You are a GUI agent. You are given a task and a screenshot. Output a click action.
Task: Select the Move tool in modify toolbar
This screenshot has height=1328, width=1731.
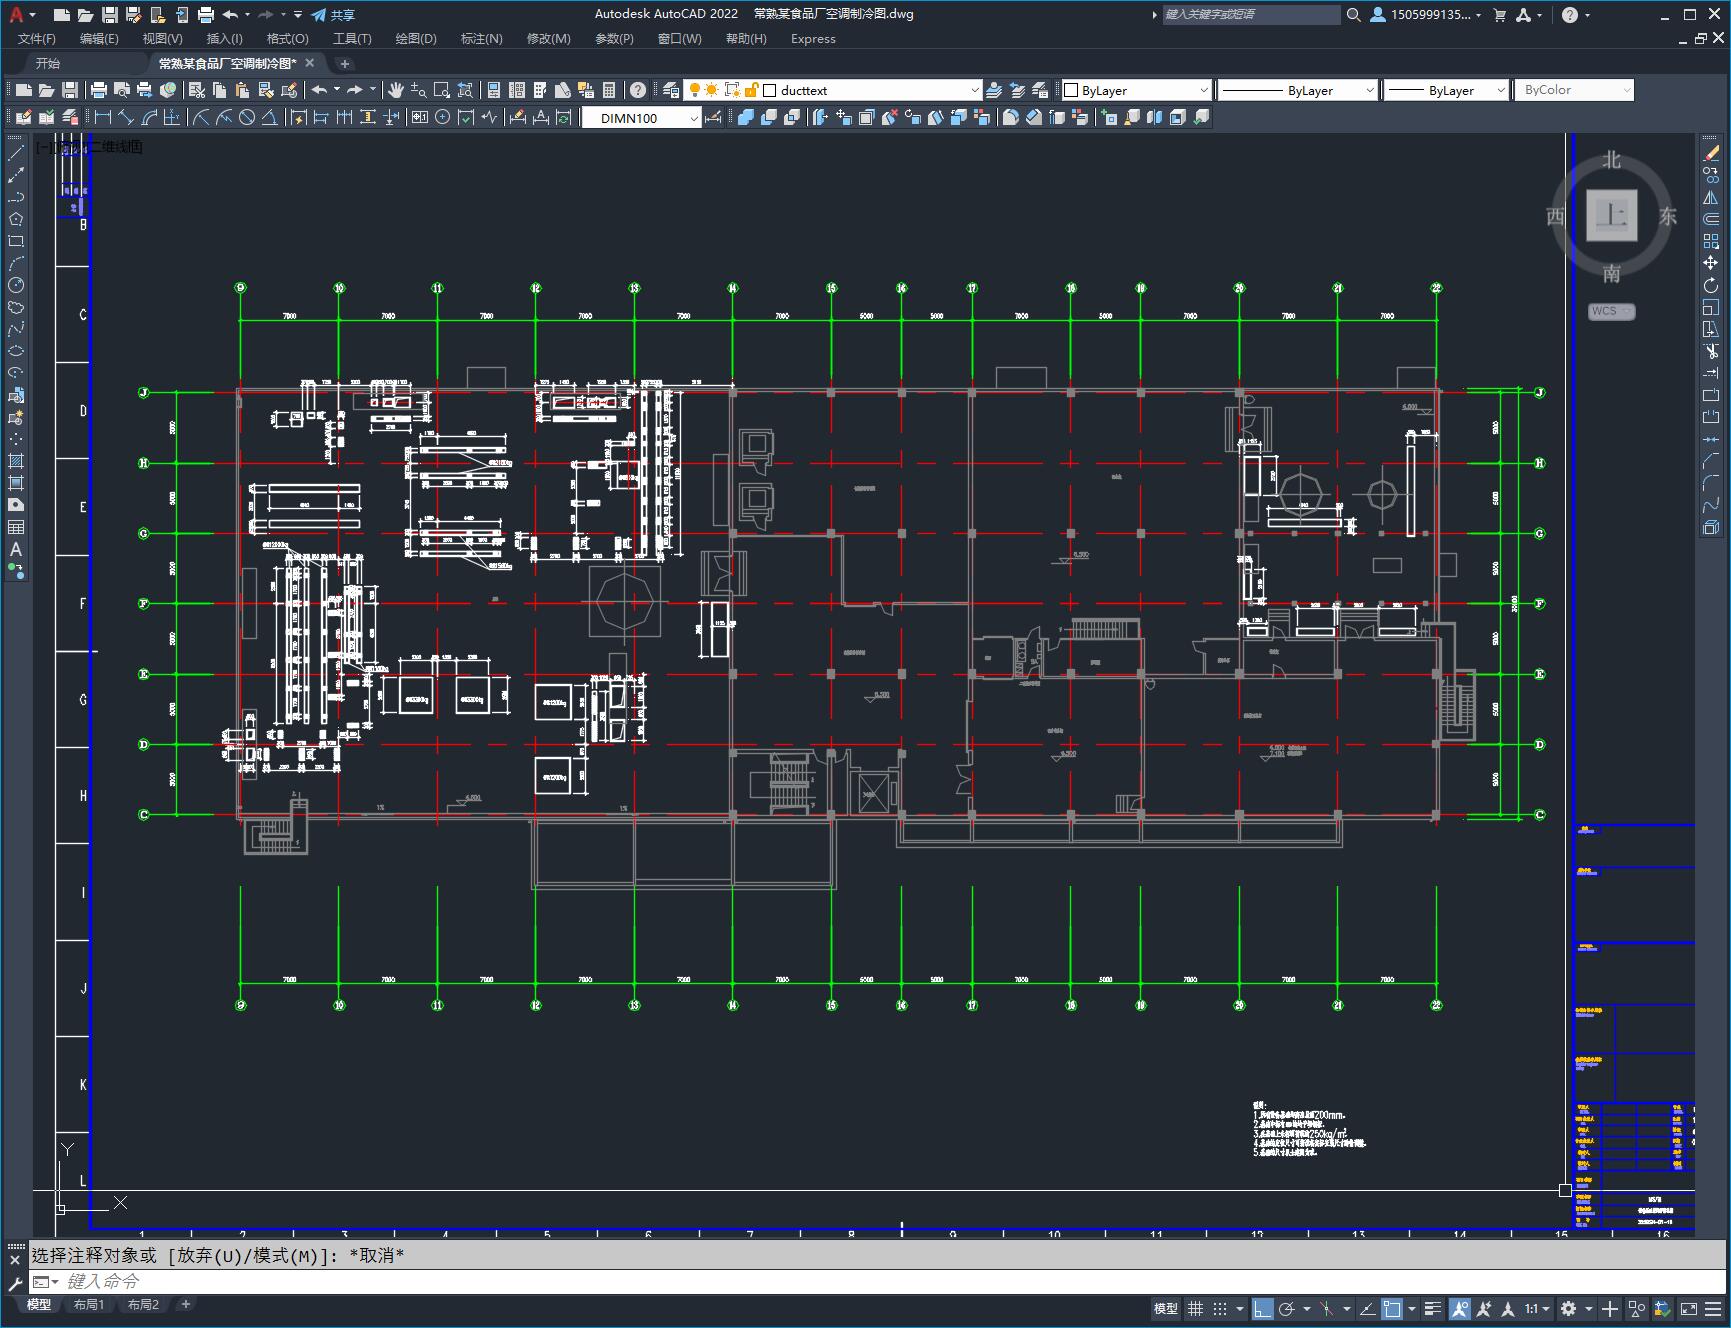coord(1711,263)
